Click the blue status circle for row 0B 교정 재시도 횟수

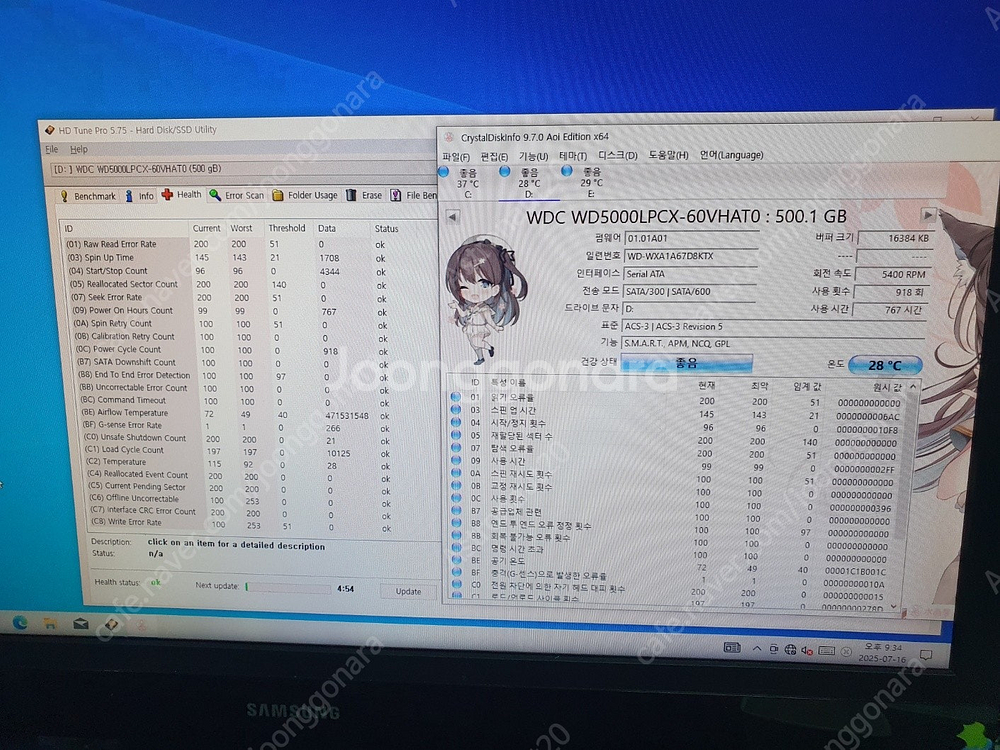click(x=456, y=485)
